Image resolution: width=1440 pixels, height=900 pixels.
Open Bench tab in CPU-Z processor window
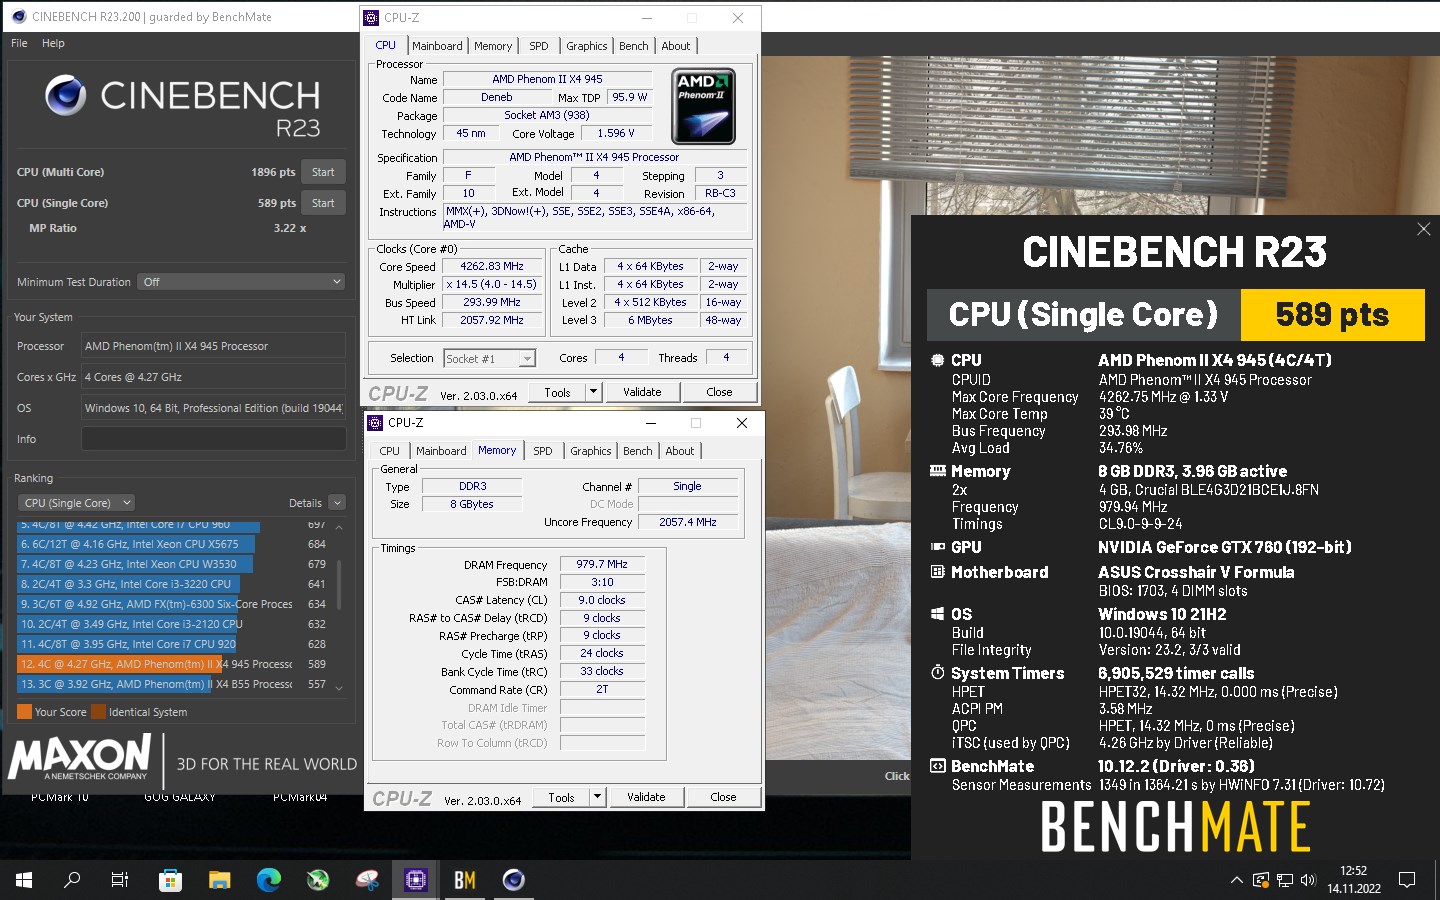point(633,46)
